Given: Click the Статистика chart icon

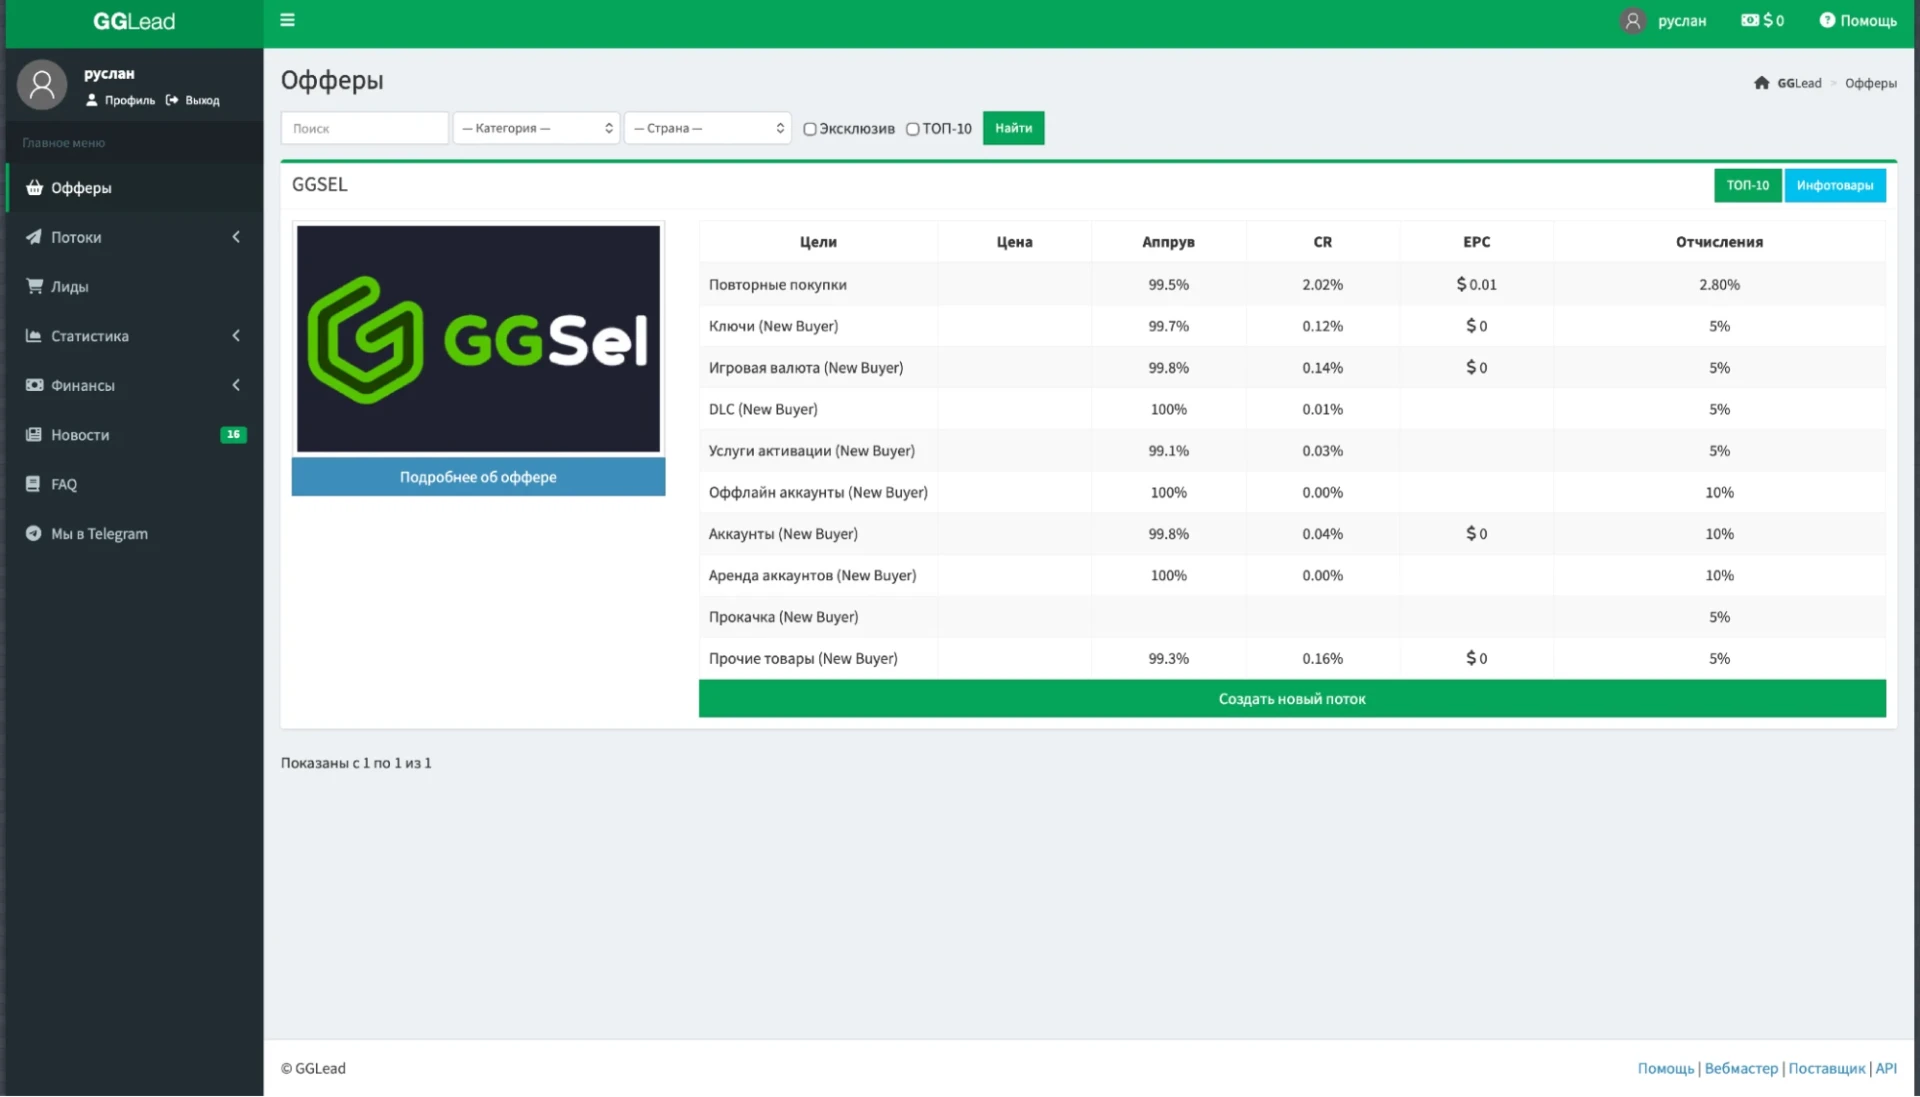Looking at the screenshot, I should tap(34, 336).
